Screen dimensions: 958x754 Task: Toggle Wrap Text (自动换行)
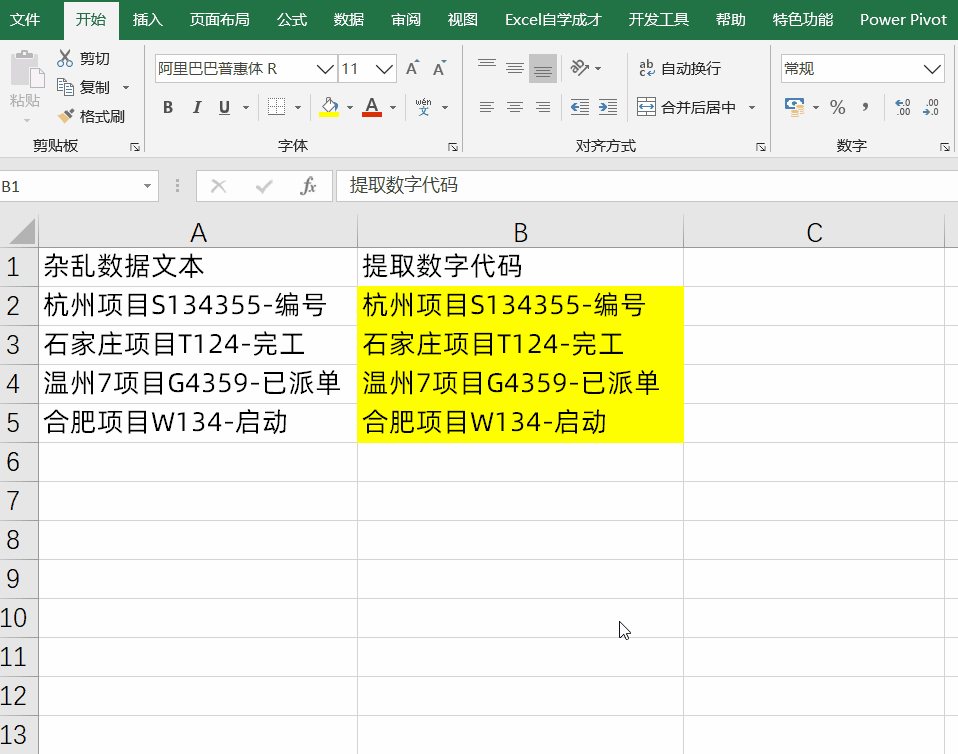pos(679,68)
